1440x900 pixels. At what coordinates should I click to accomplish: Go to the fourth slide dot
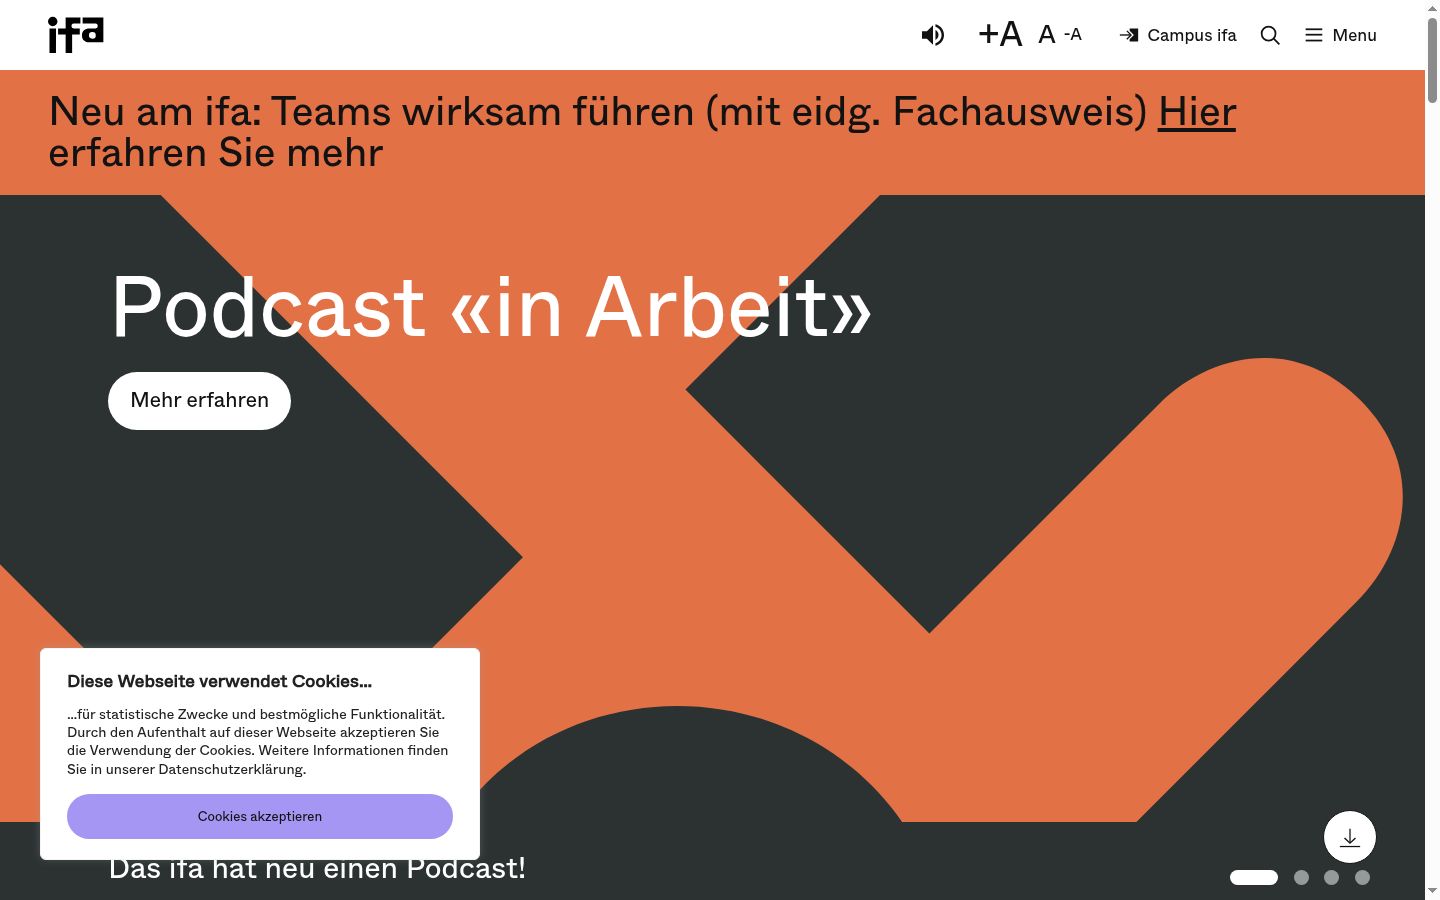coord(1362,877)
